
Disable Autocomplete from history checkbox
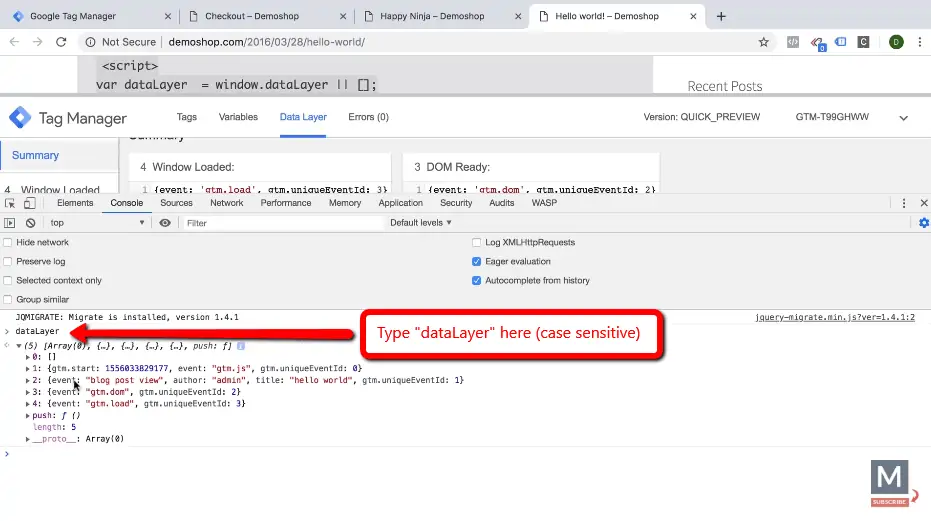point(476,280)
